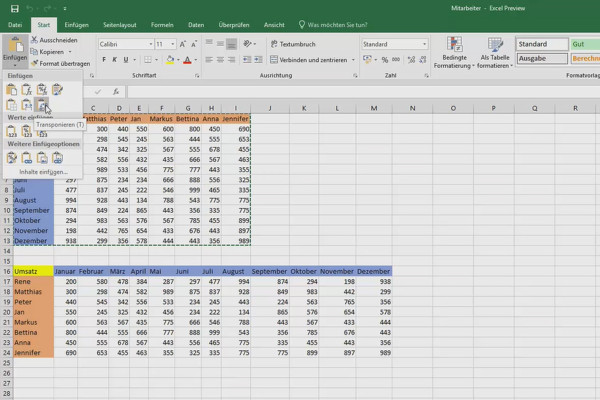Choose the paste Formeln (fx) icon

pyautogui.click(x=26, y=90)
